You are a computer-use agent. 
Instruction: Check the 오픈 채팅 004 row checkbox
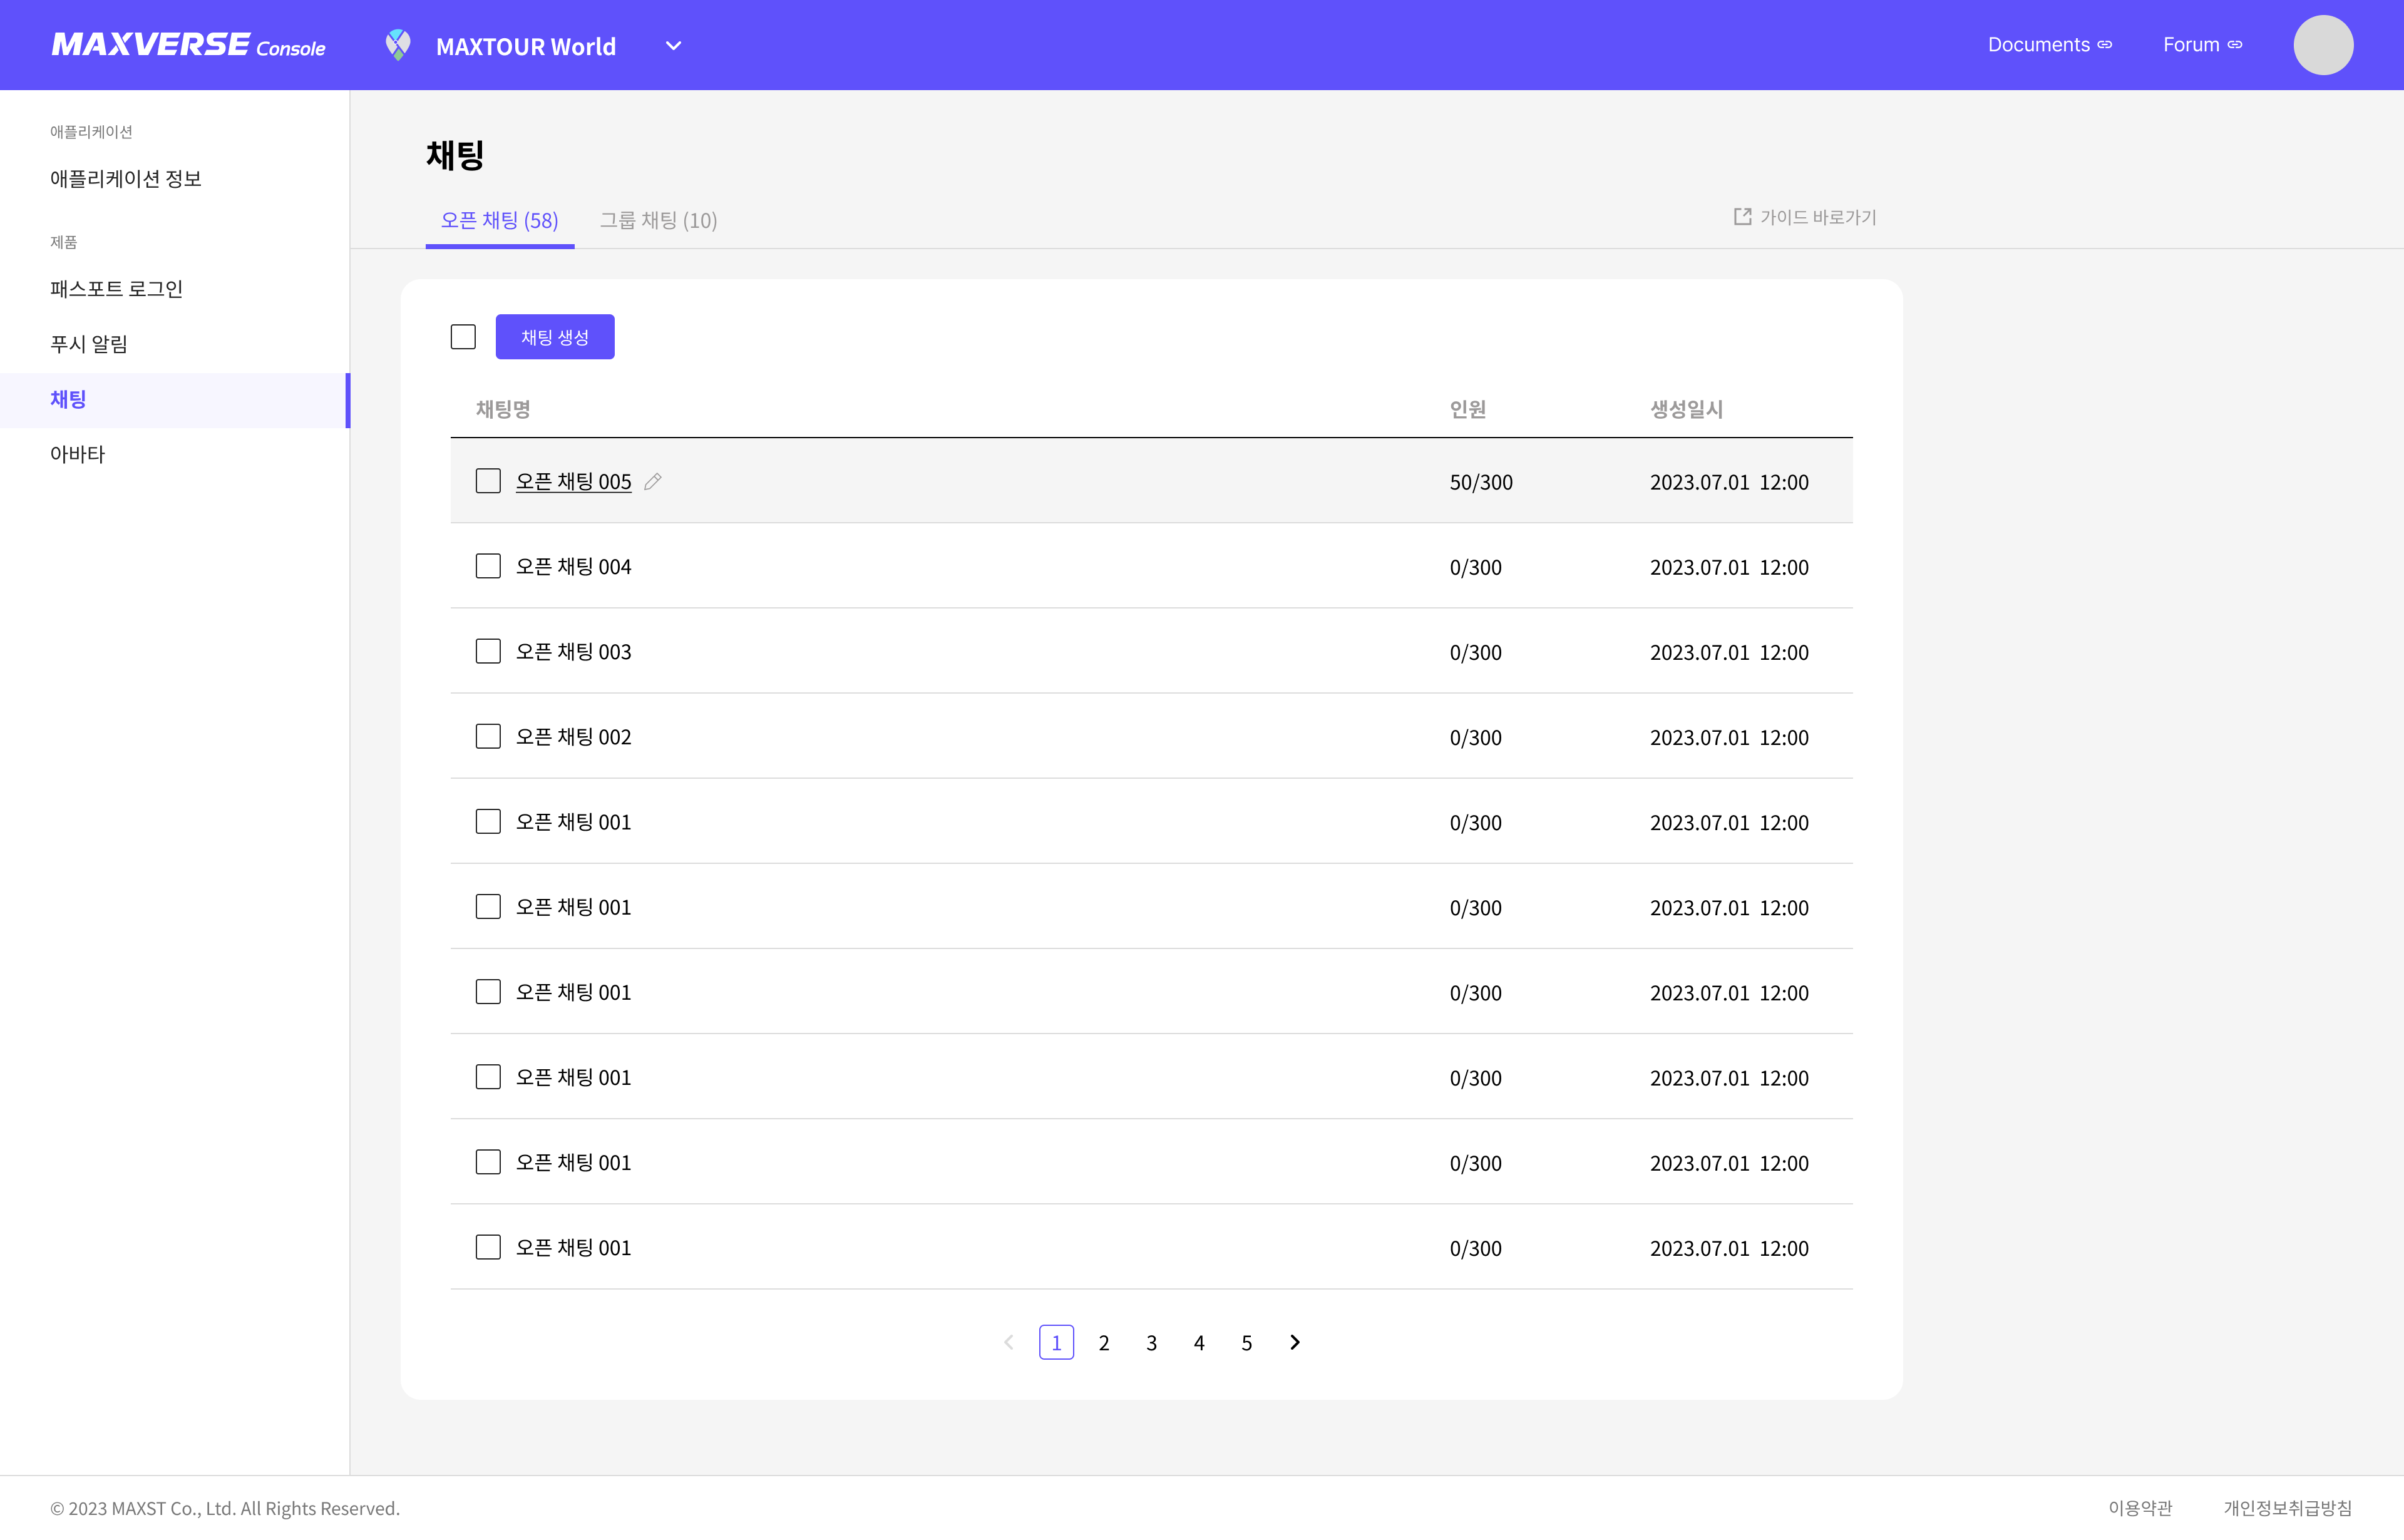click(488, 566)
